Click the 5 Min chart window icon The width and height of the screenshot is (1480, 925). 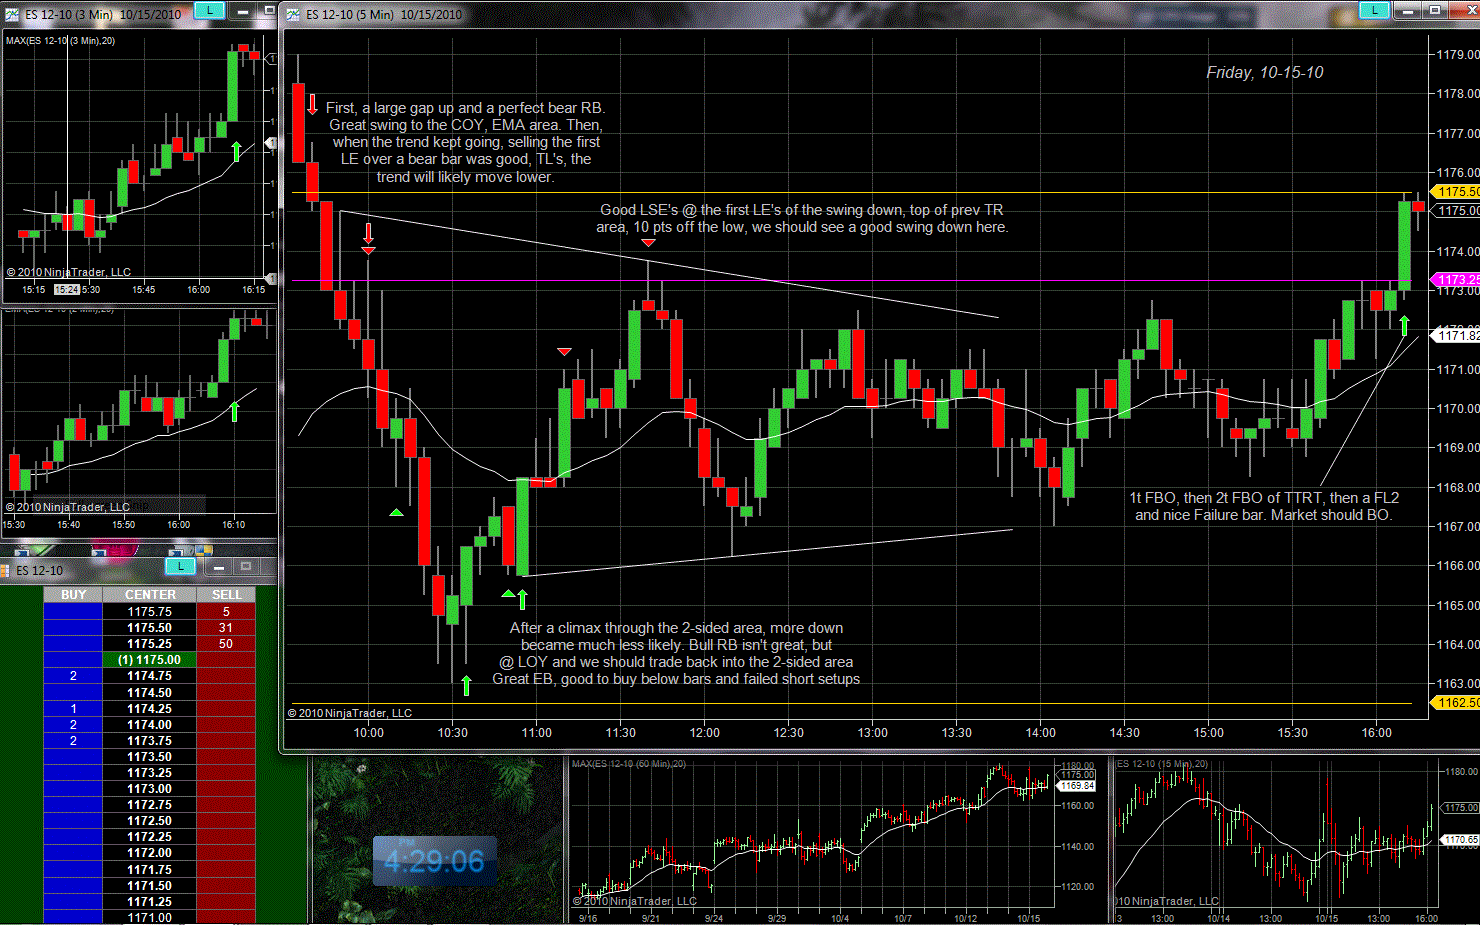tap(293, 14)
